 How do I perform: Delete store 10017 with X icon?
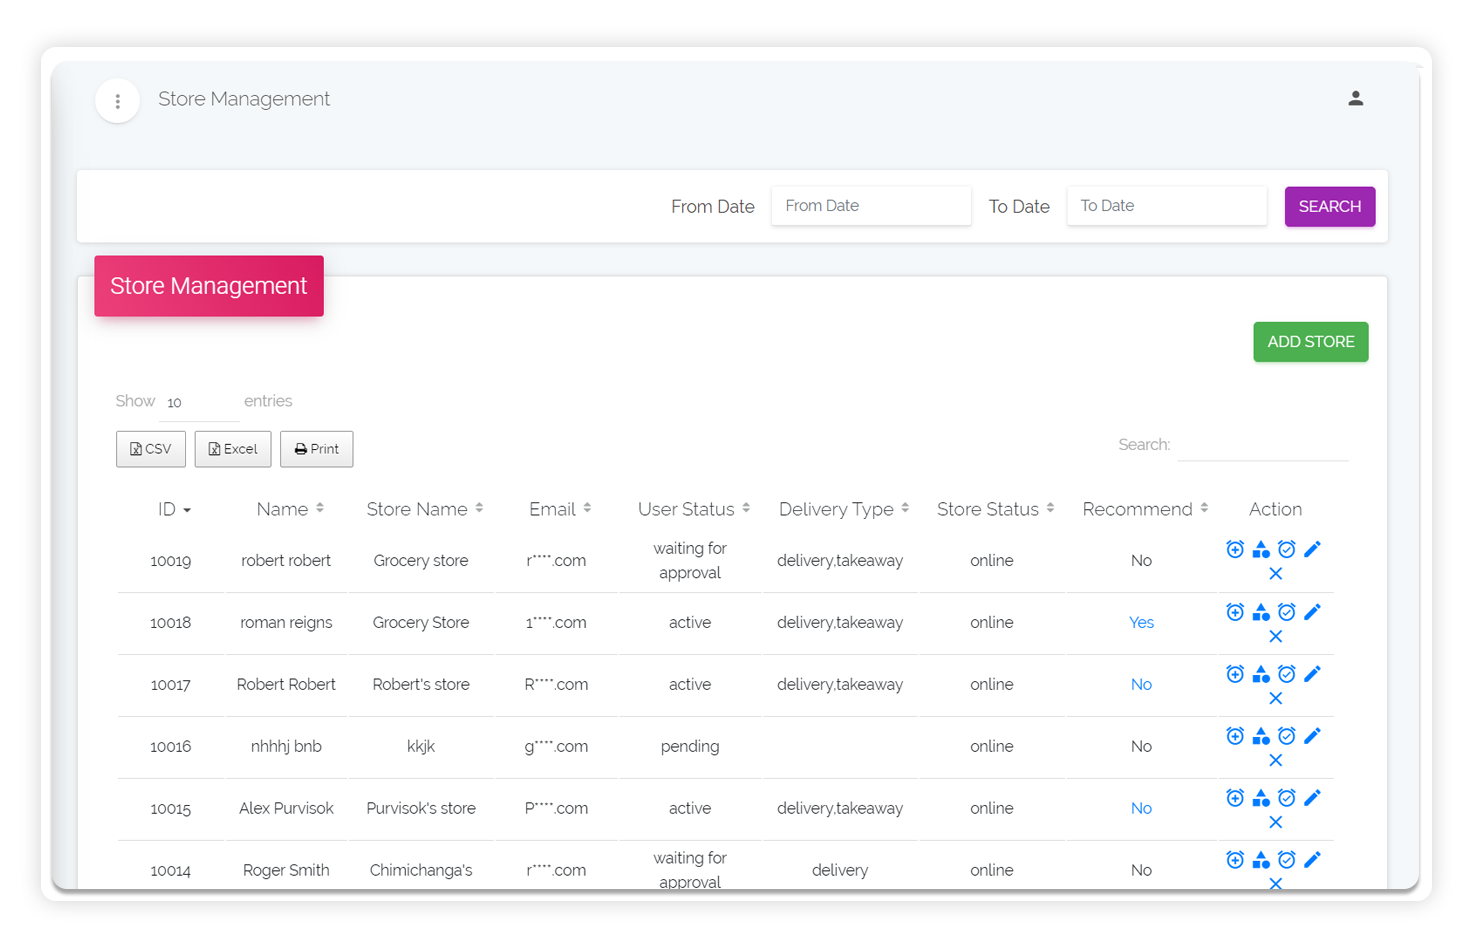point(1275,699)
